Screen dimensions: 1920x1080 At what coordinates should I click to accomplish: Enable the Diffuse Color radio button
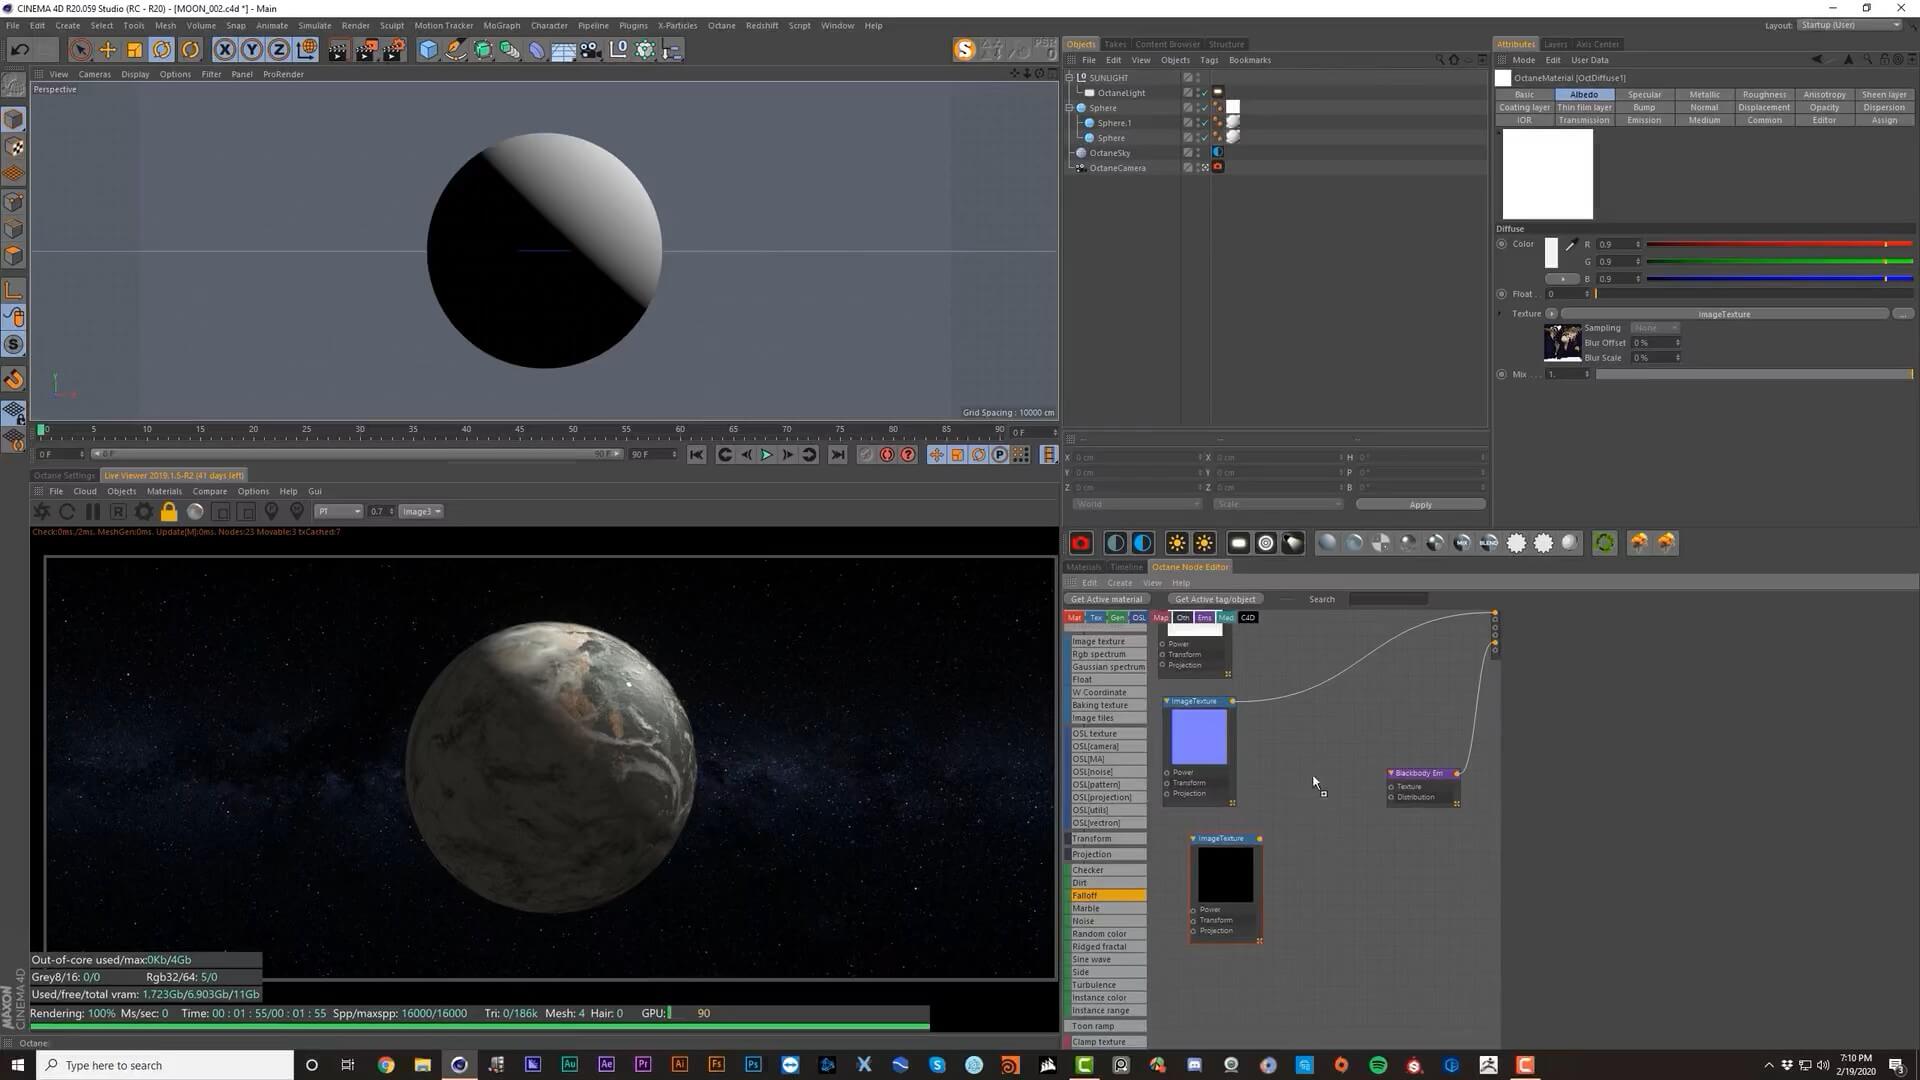[x=1502, y=244]
